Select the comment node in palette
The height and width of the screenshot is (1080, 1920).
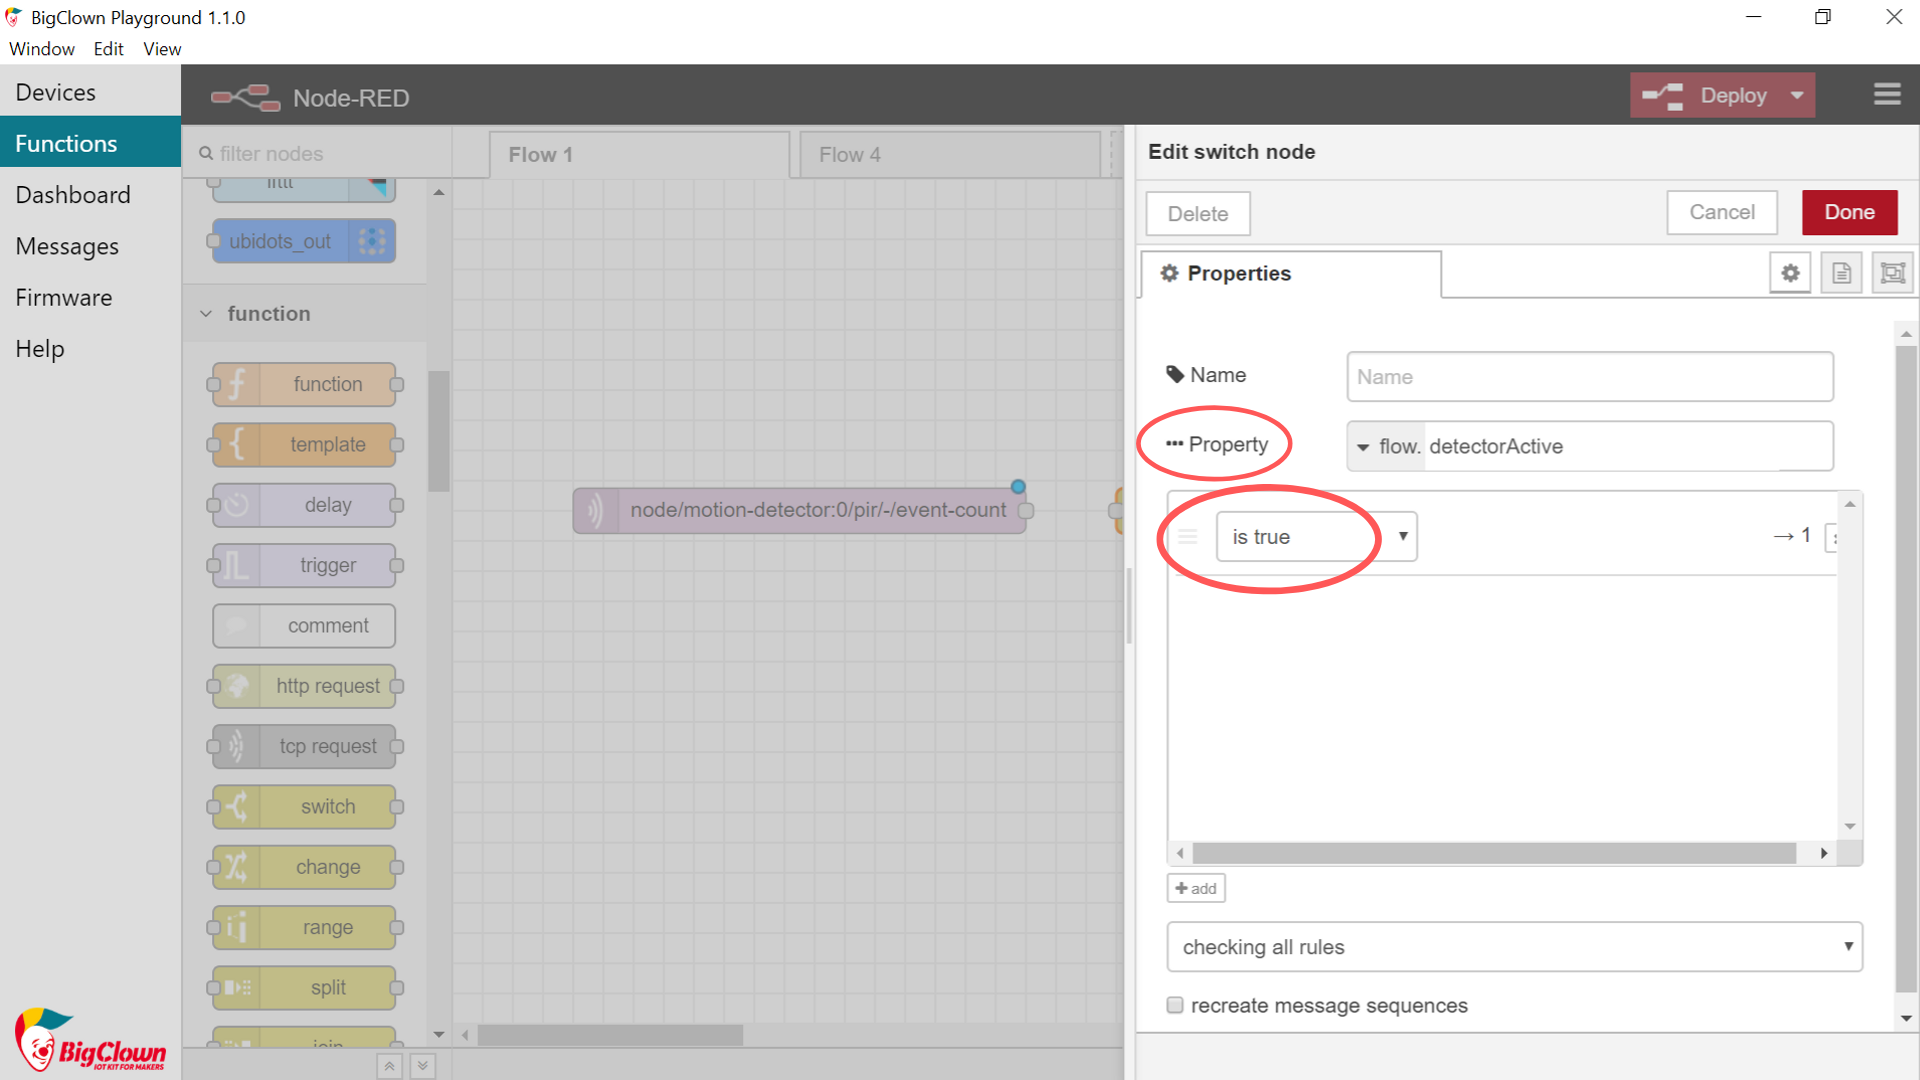coord(304,626)
